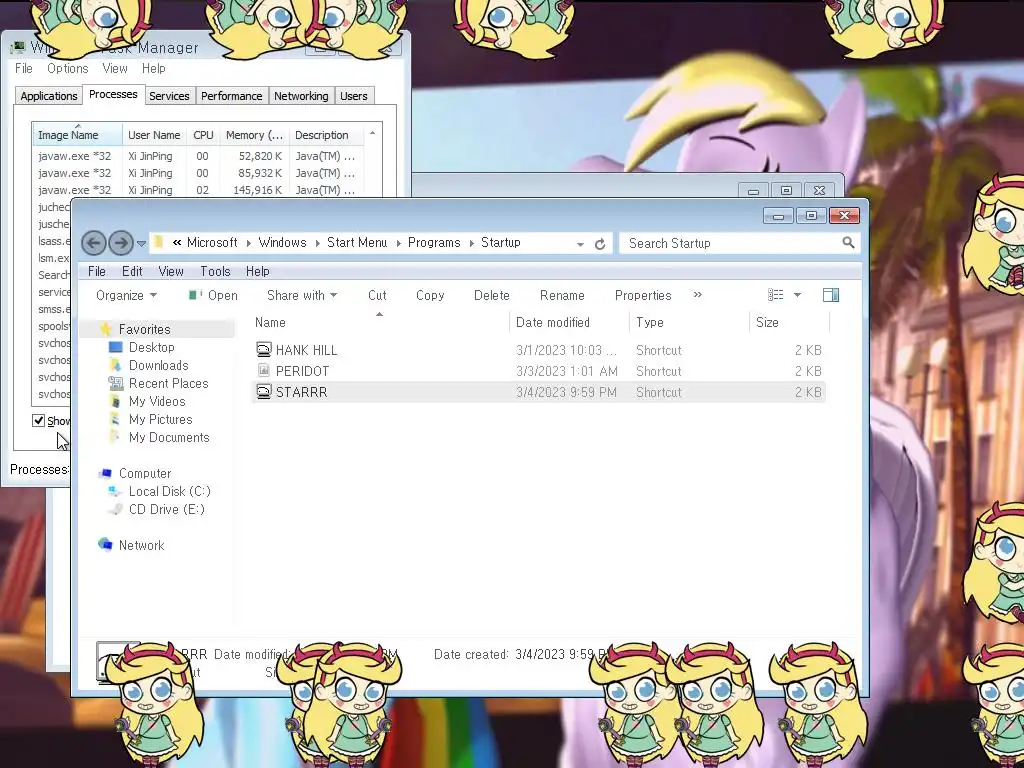The image size is (1024, 768).
Task: Navigate to Programs in the address path
Action: pyautogui.click(x=434, y=242)
